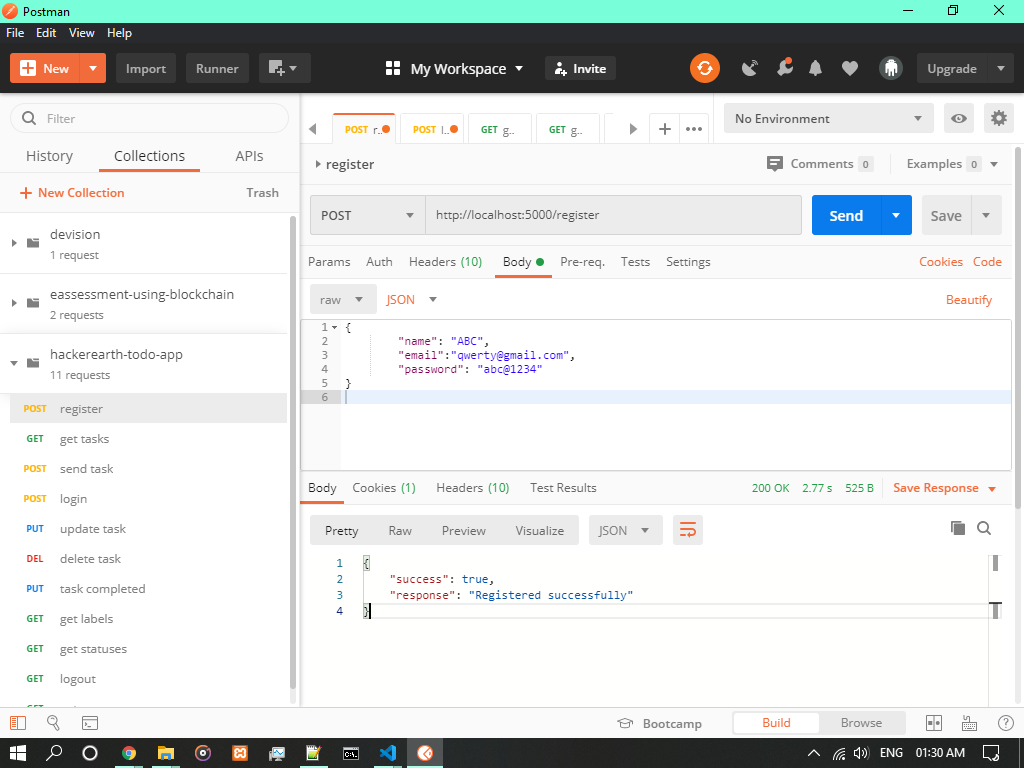Copy response body to clipboard
This screenshot has height=768, width=1024.
pyautogui.click(x=957, y=528)
